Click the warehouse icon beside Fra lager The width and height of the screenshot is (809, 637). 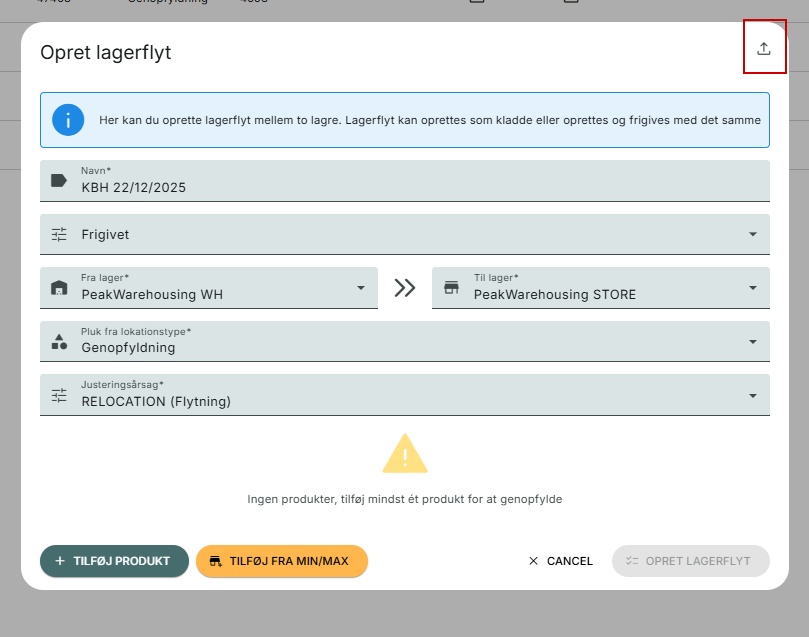[59, 287]
